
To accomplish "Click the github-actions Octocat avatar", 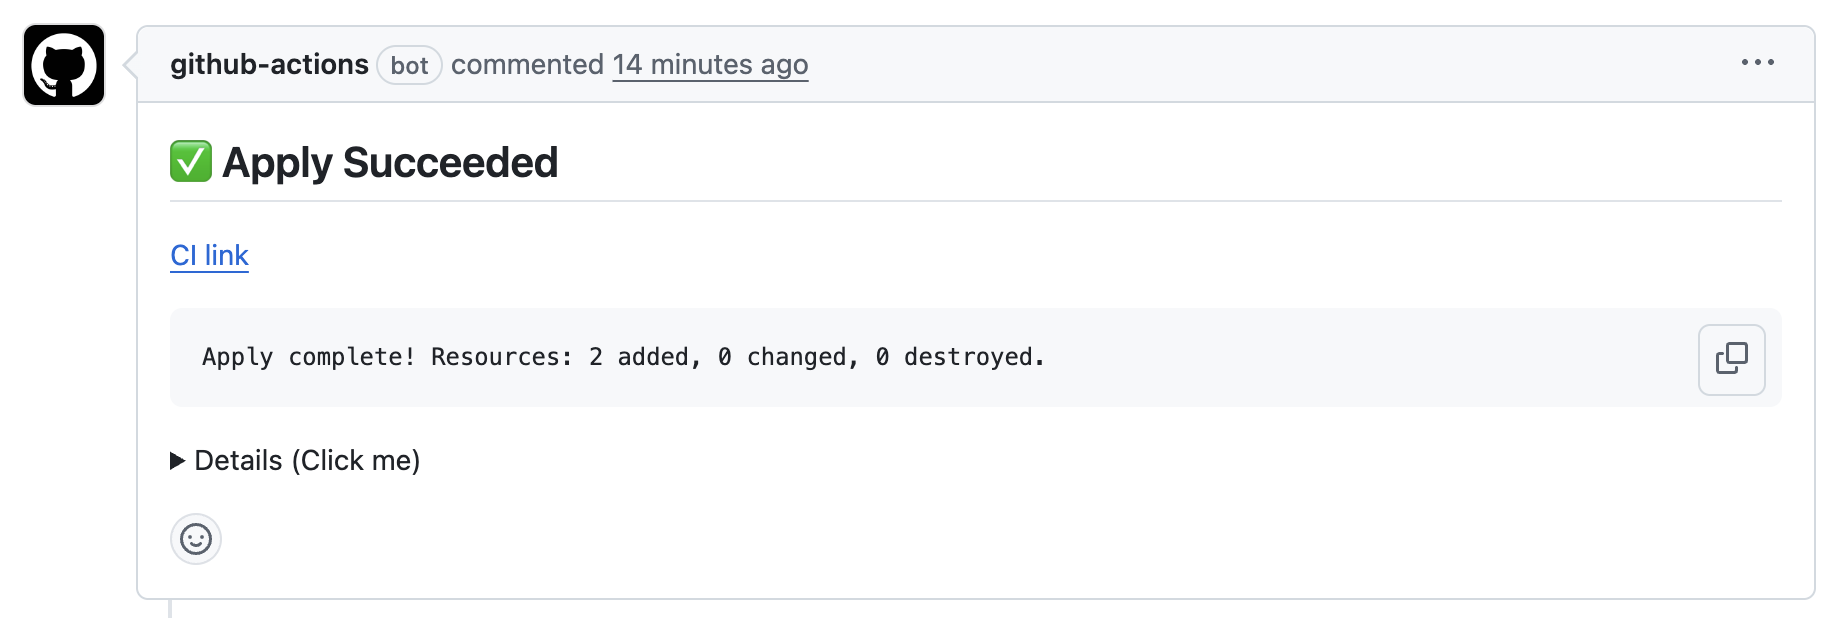I will [x=64, y=65].
